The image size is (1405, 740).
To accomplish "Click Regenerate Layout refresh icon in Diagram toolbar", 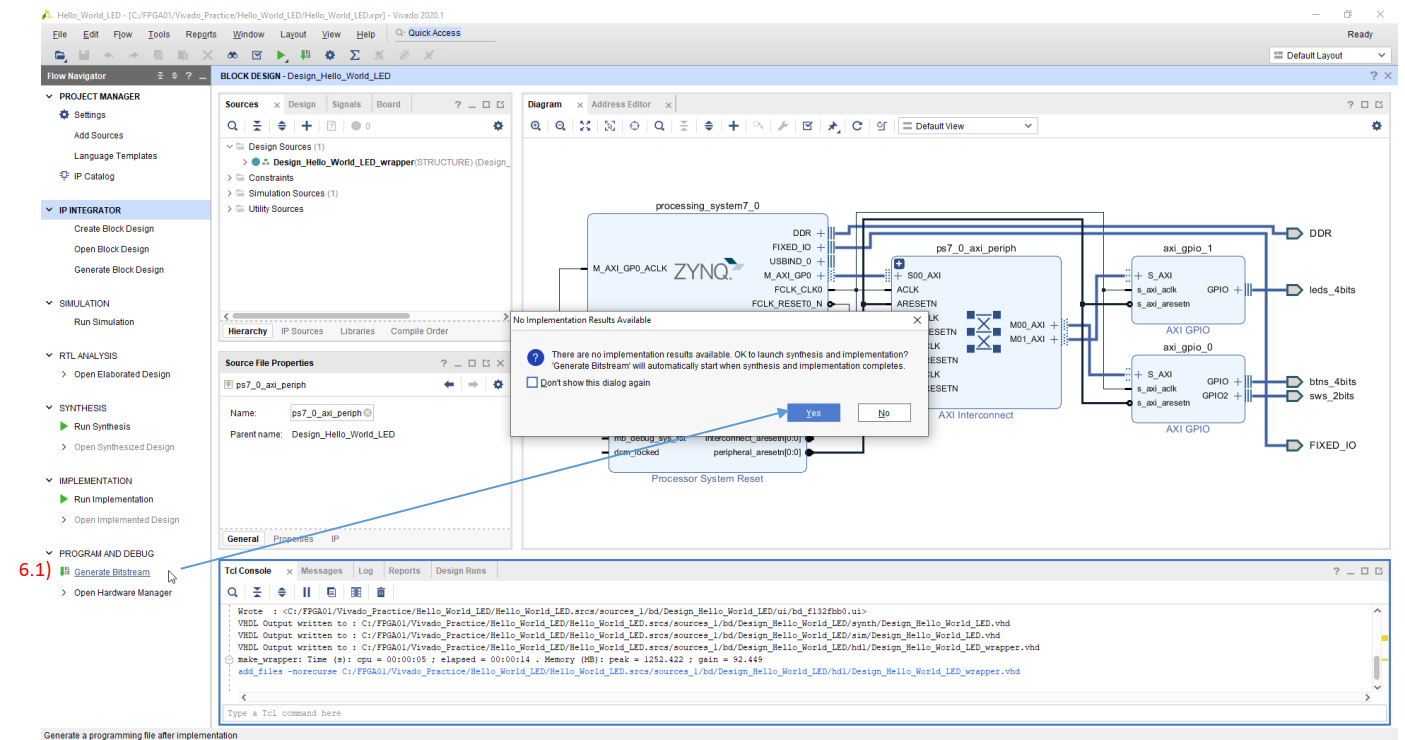I will pyautogui.click(x=857, y=126).
